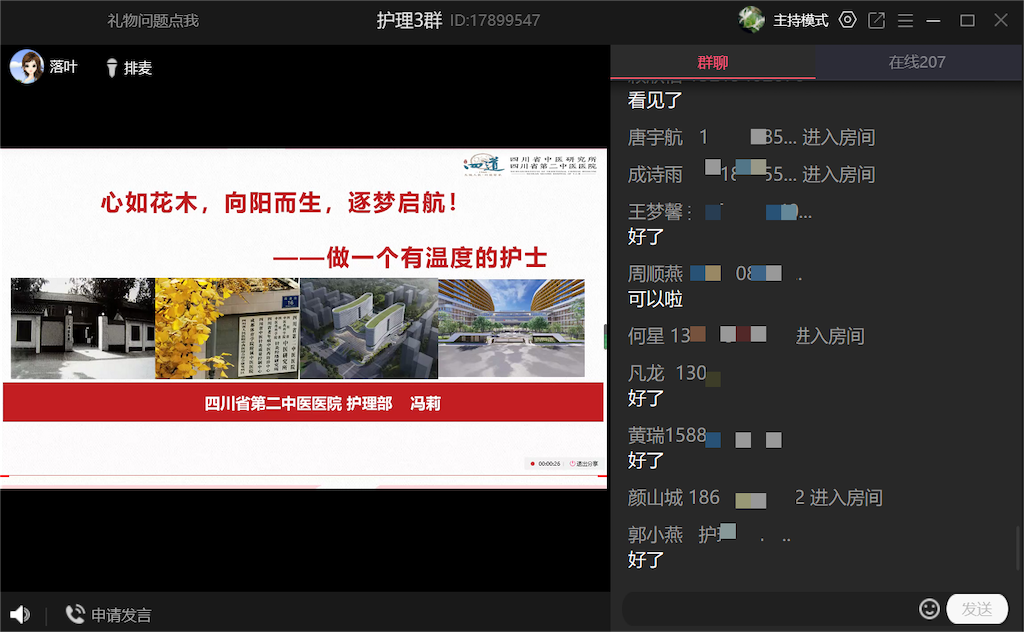Click the 可以啦 chat message
The width and height of the screenshot is (1024, 632).
[x=655, y=299]
